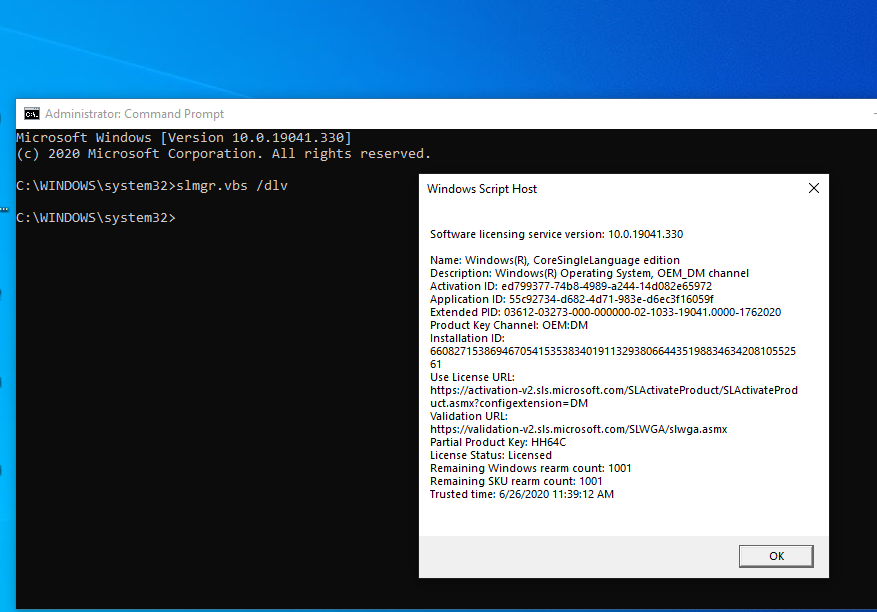Click the Application ID line
Image resolution: width=877 pixels, height=612 pixels.
coord(572,299)
